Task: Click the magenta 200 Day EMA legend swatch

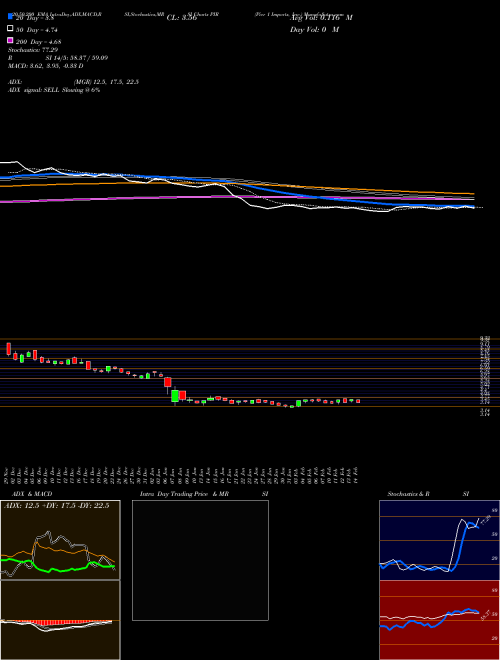Action: [x=10, y=40]
